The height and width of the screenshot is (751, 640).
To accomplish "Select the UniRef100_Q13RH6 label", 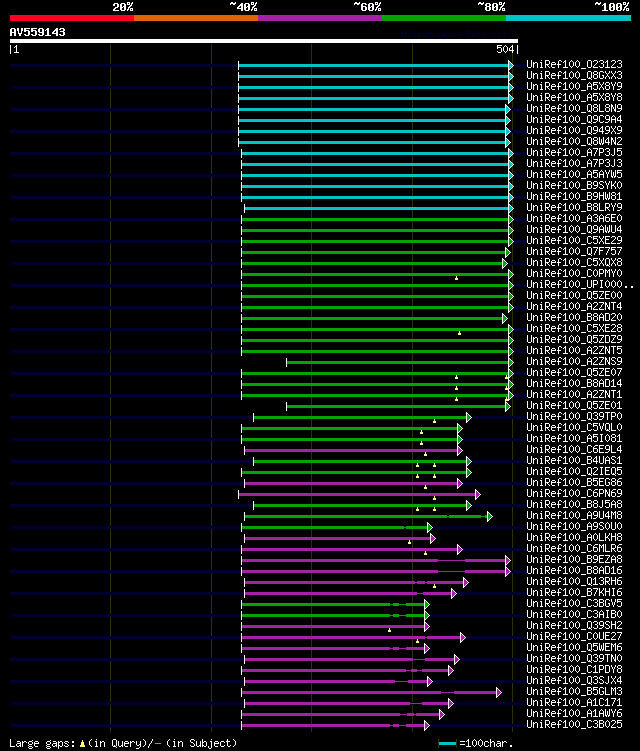I will point(574,582).
